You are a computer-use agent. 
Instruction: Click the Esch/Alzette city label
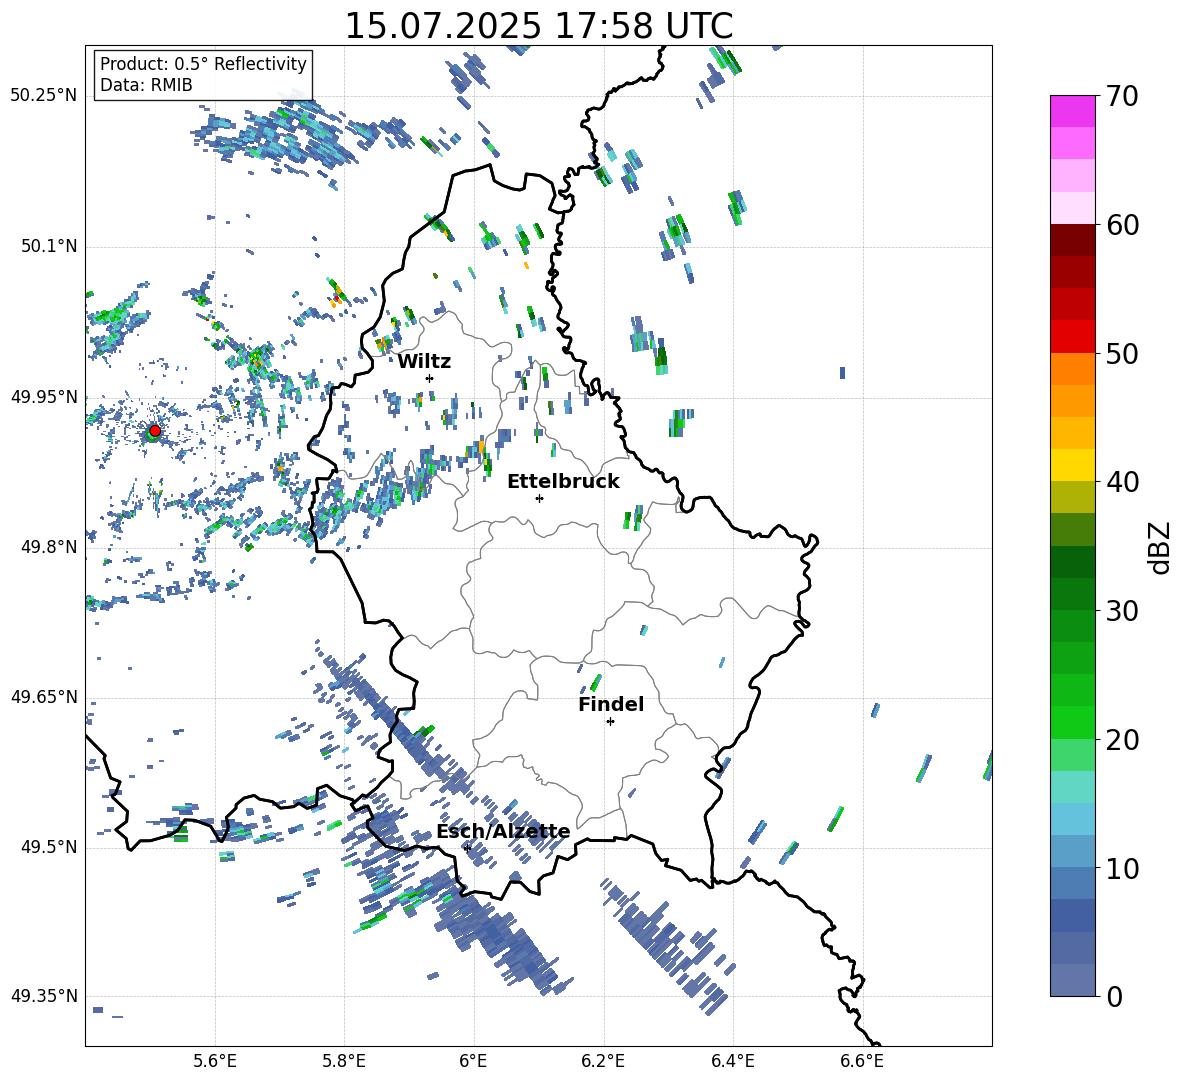click(503, 832)
